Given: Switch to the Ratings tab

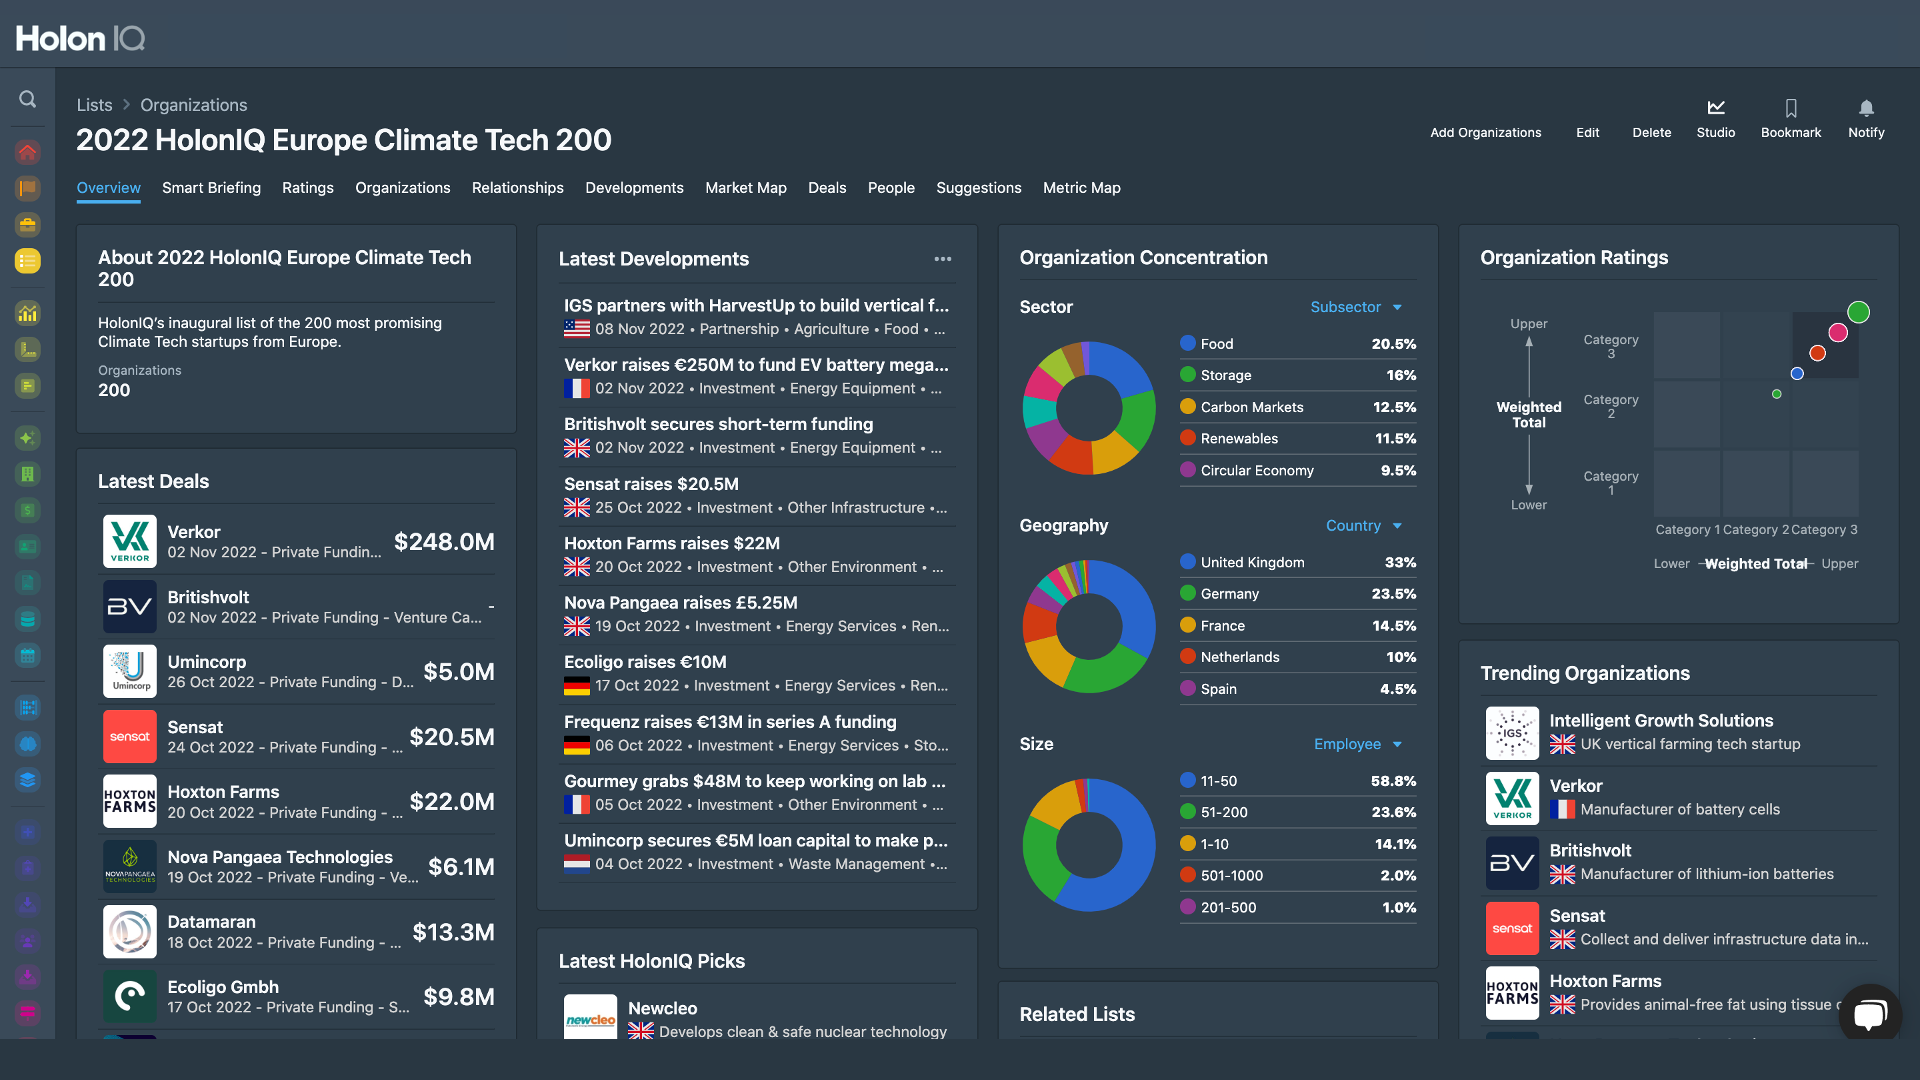Looking at the screenshot, I should pyautogui.click(x=308, y=188).
